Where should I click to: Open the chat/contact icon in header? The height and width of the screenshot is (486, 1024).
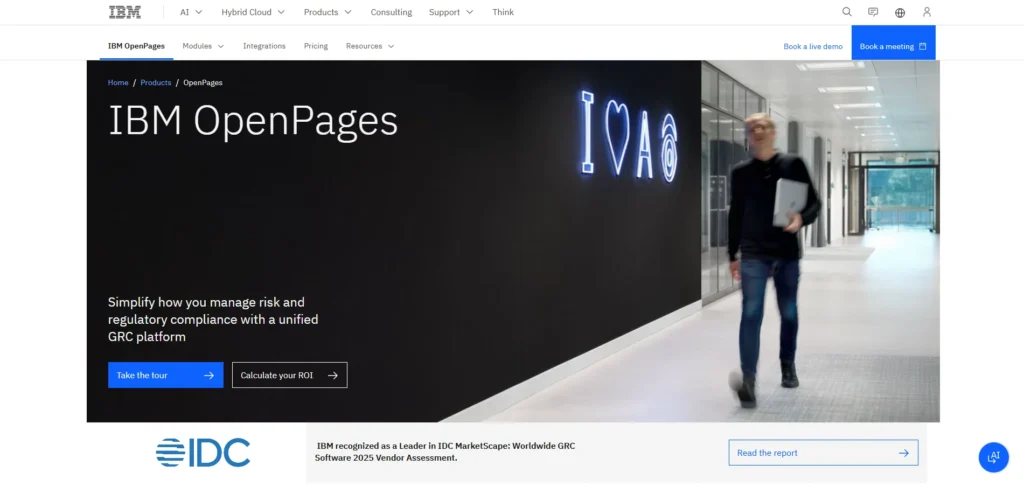pyautogui.click(x=873, y=12)
